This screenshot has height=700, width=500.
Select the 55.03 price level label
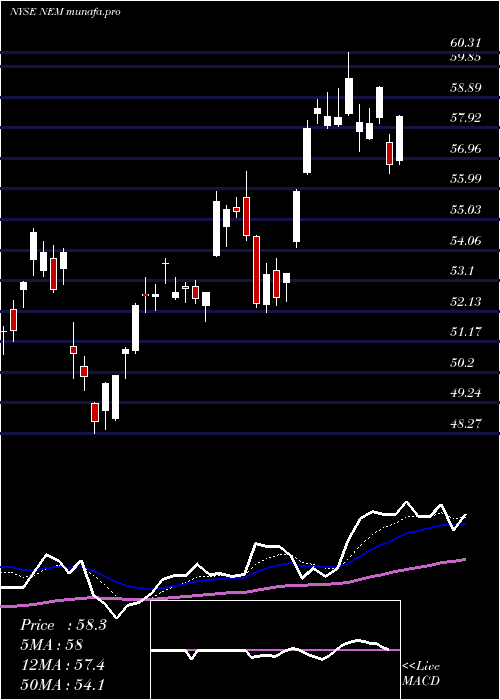[x=466, y=210]
